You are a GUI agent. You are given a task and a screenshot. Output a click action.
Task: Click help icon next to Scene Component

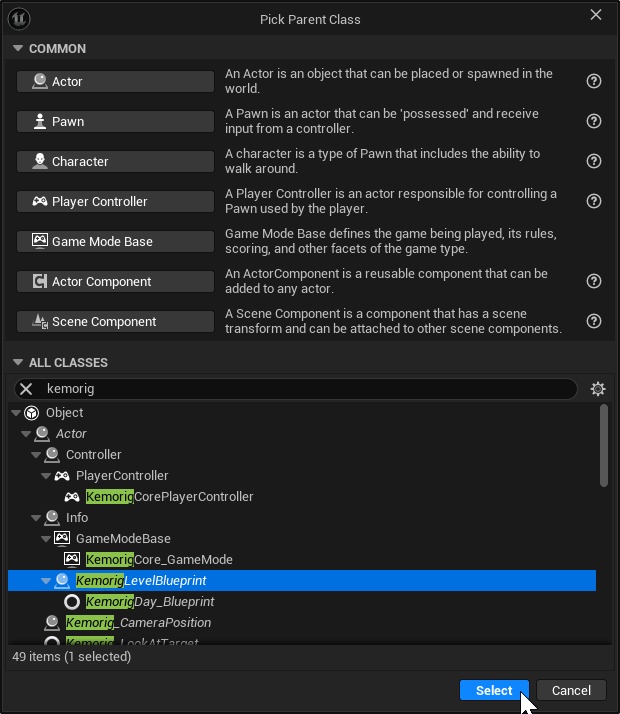click(x=594, y=321)
